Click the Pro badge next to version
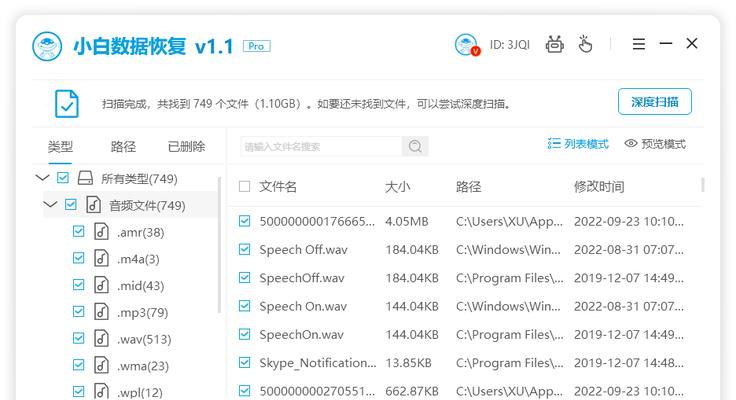 tap(256, 46)
